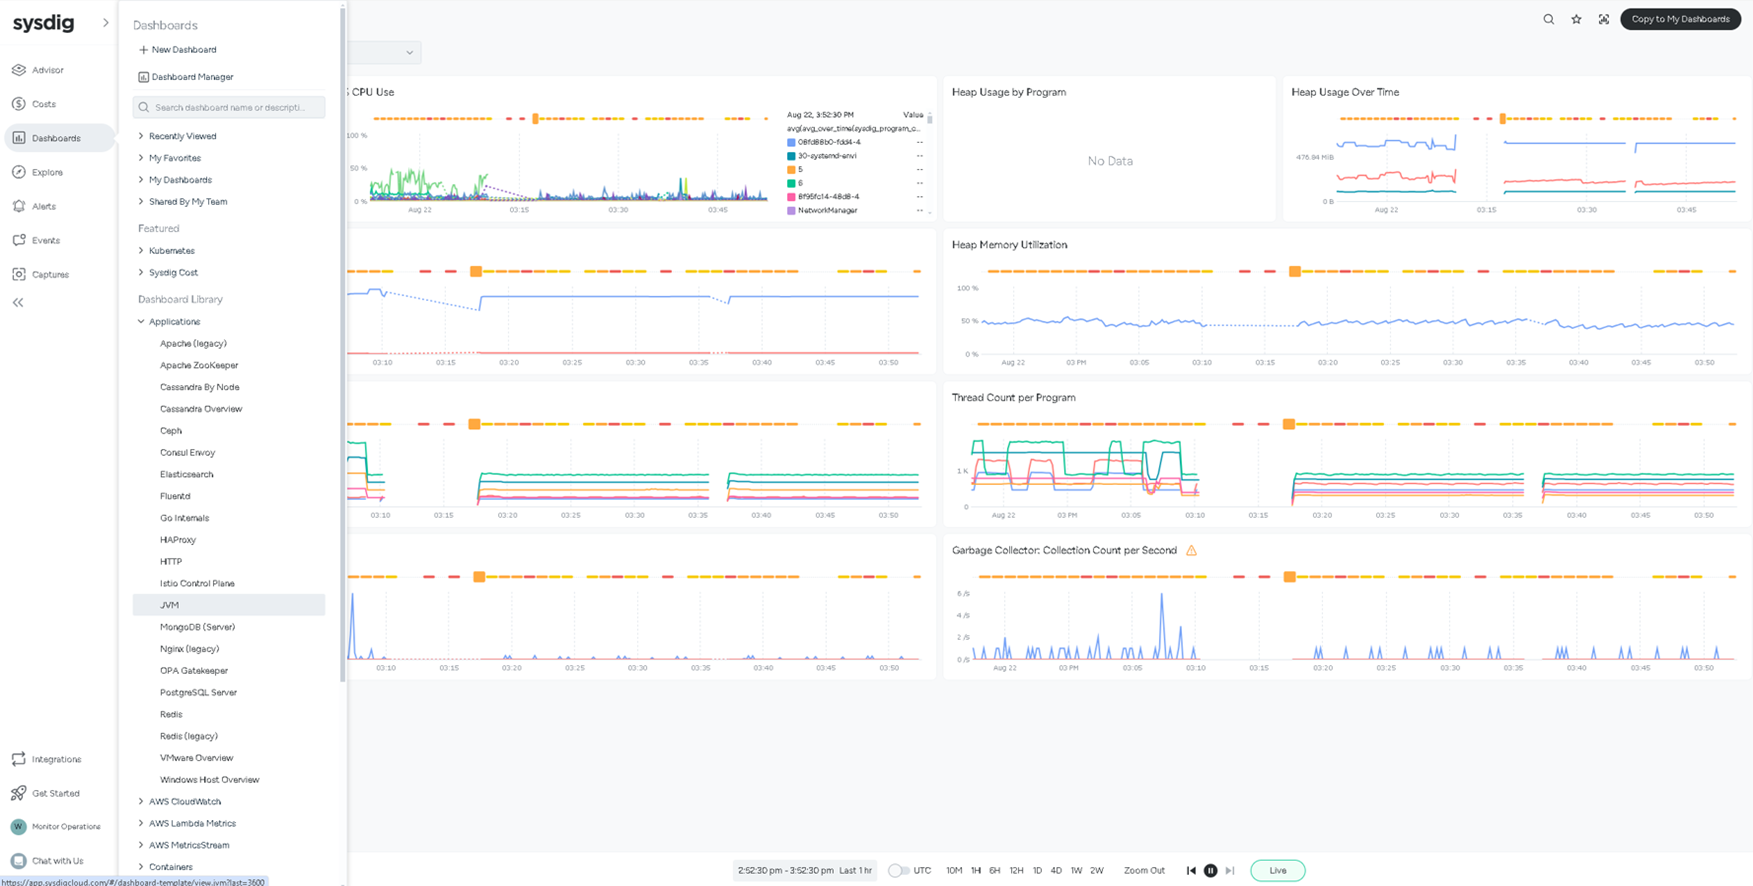1753x886 pixels.
Task: Click Copy to My Dashboards button
Action: click(x=1680, y=19)
